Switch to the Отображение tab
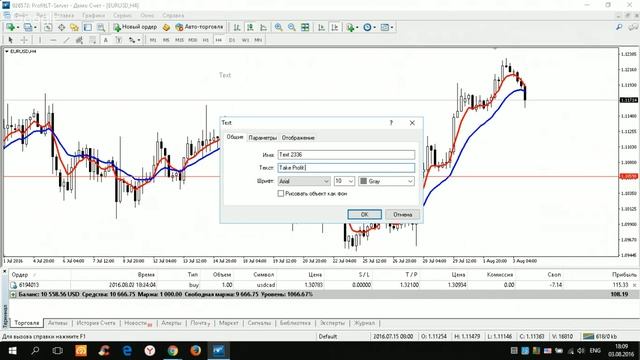This screenshot has width=640, height=360. 298,138
